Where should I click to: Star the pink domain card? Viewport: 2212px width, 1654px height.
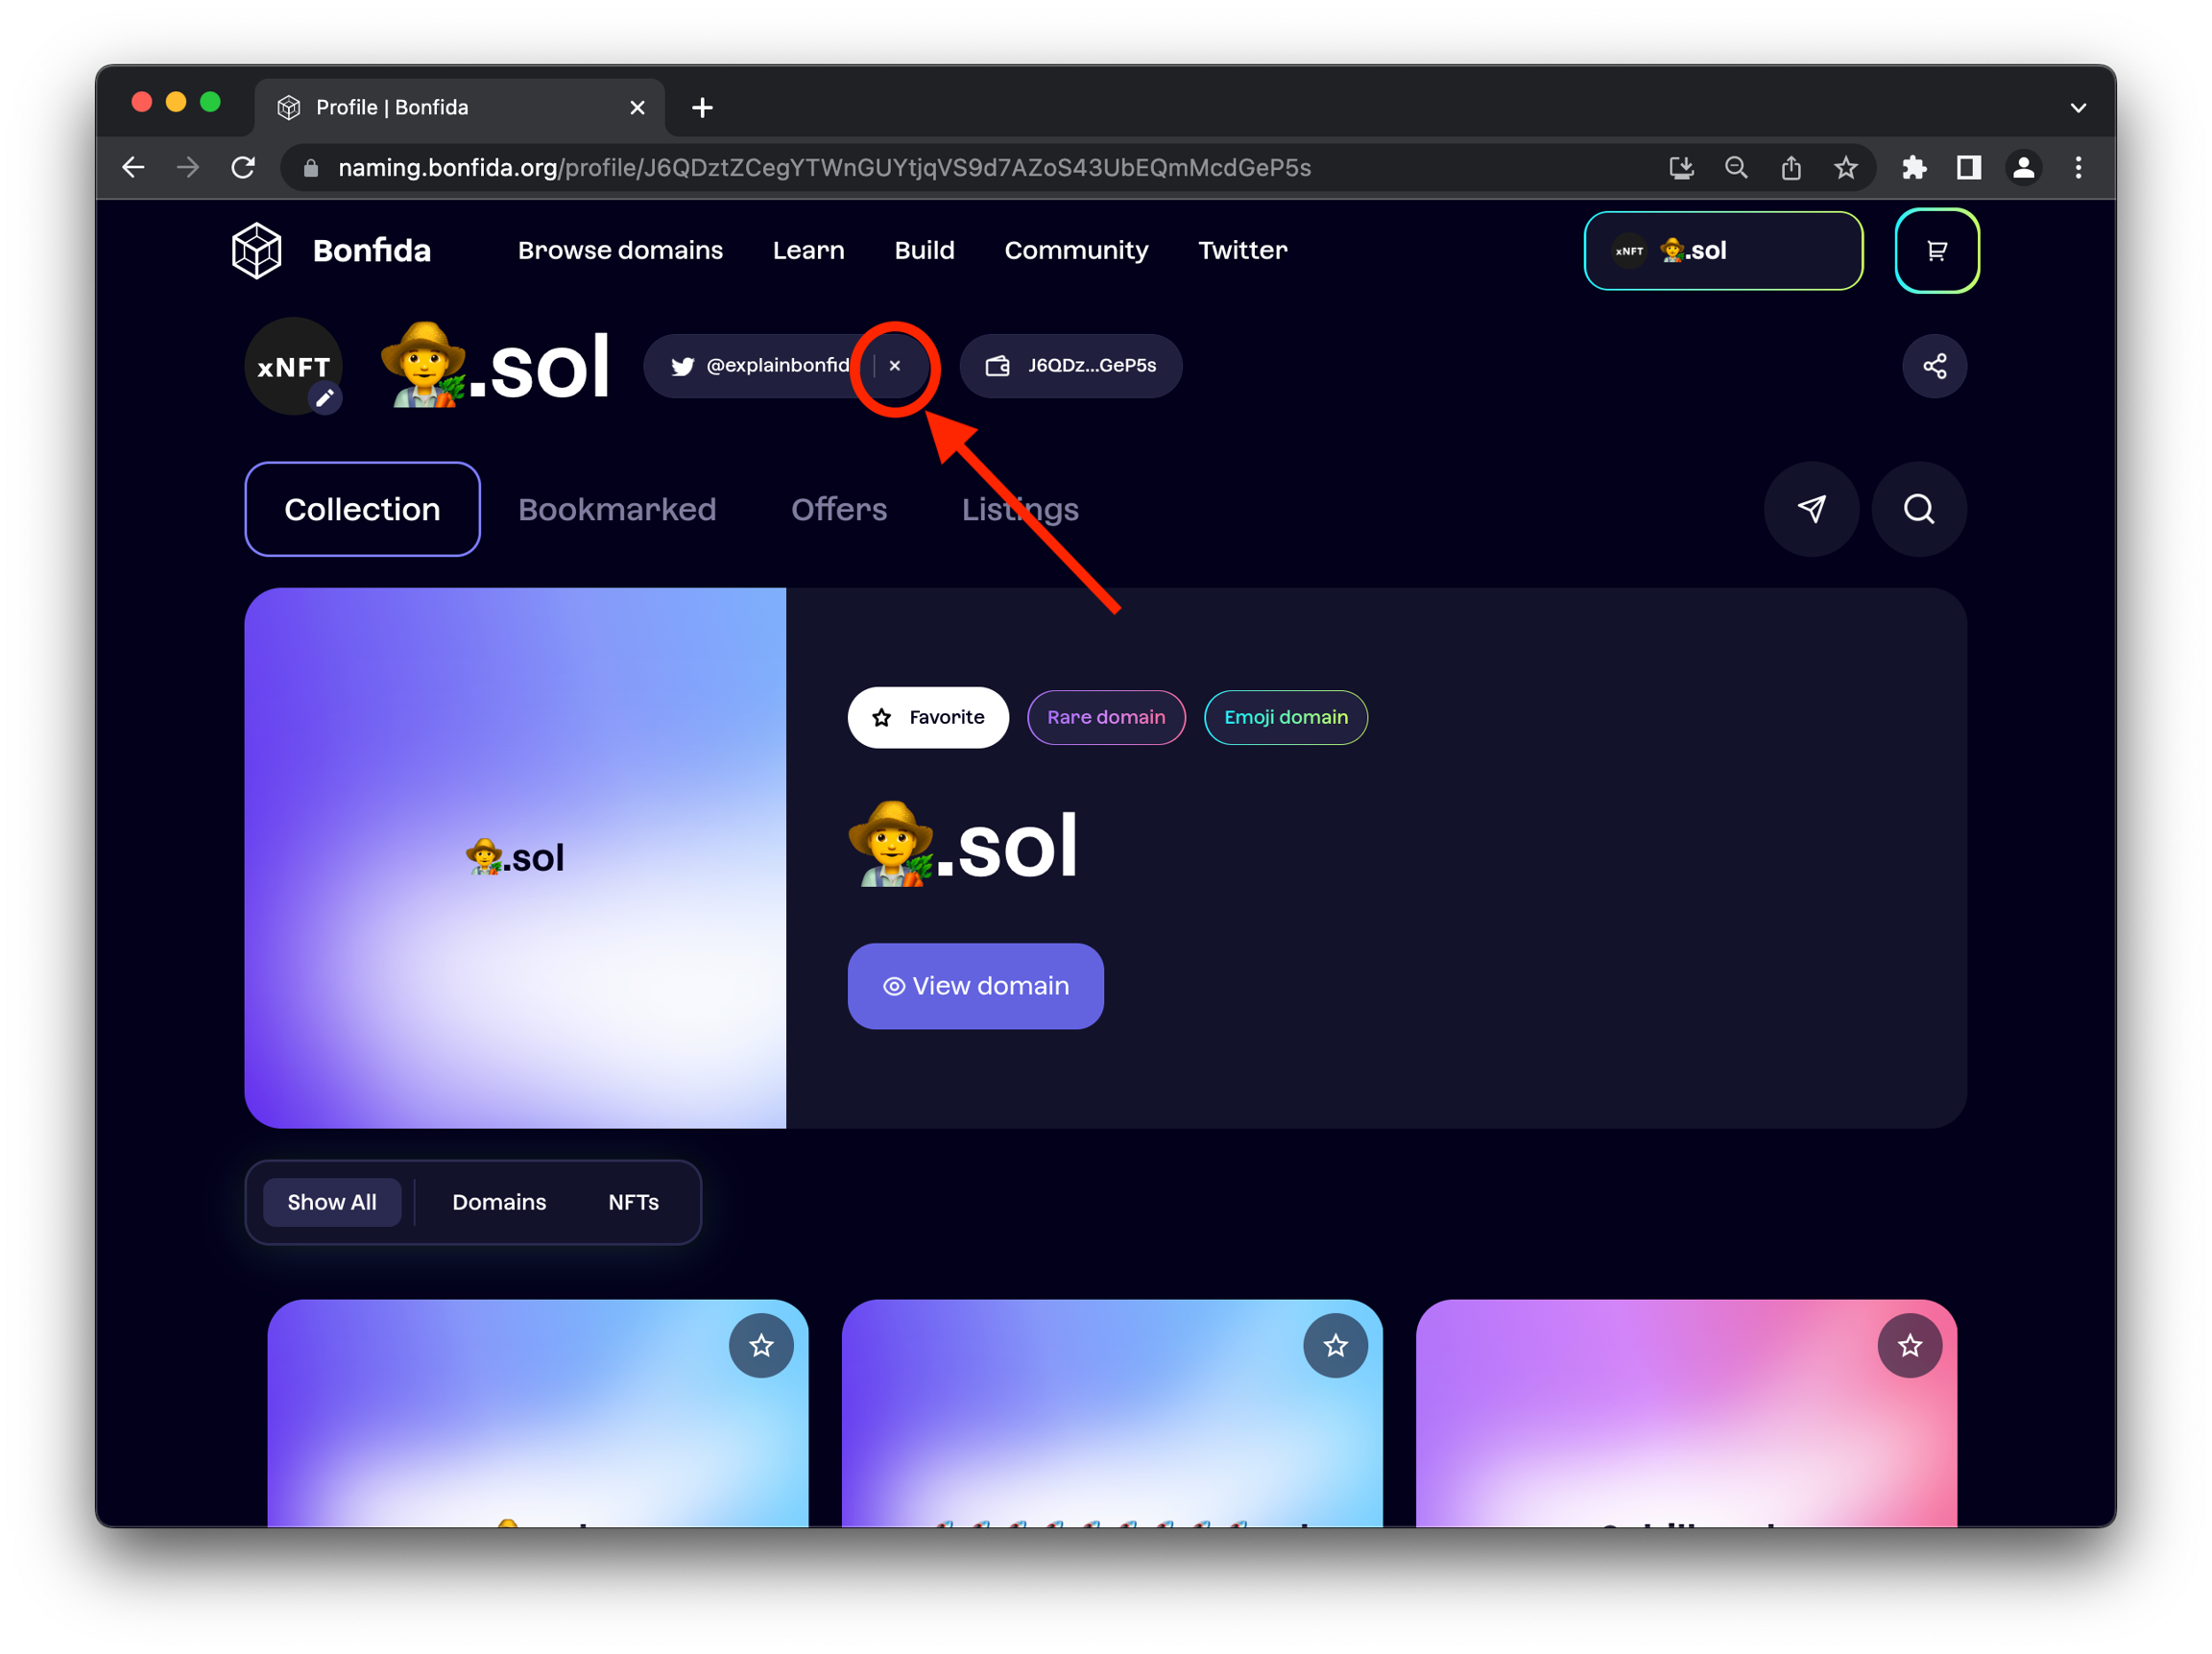click(1909, 1346)
